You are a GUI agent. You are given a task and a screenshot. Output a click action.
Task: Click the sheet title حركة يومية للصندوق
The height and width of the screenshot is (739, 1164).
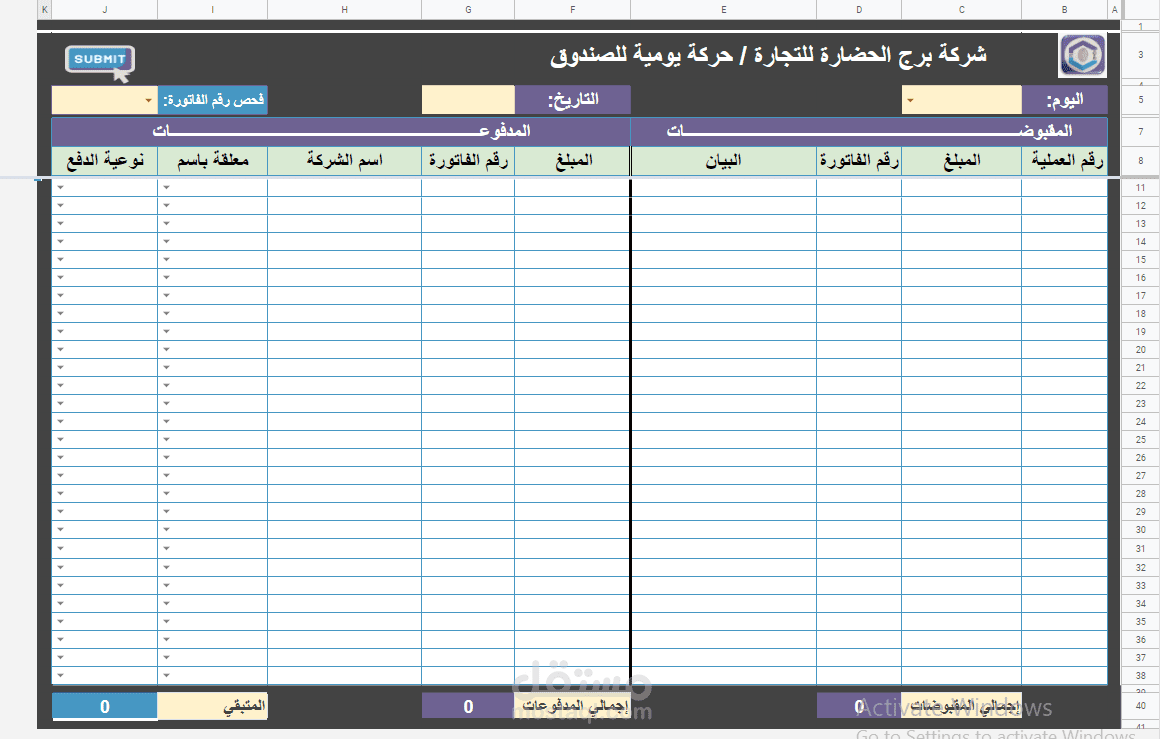click(641, 55)
